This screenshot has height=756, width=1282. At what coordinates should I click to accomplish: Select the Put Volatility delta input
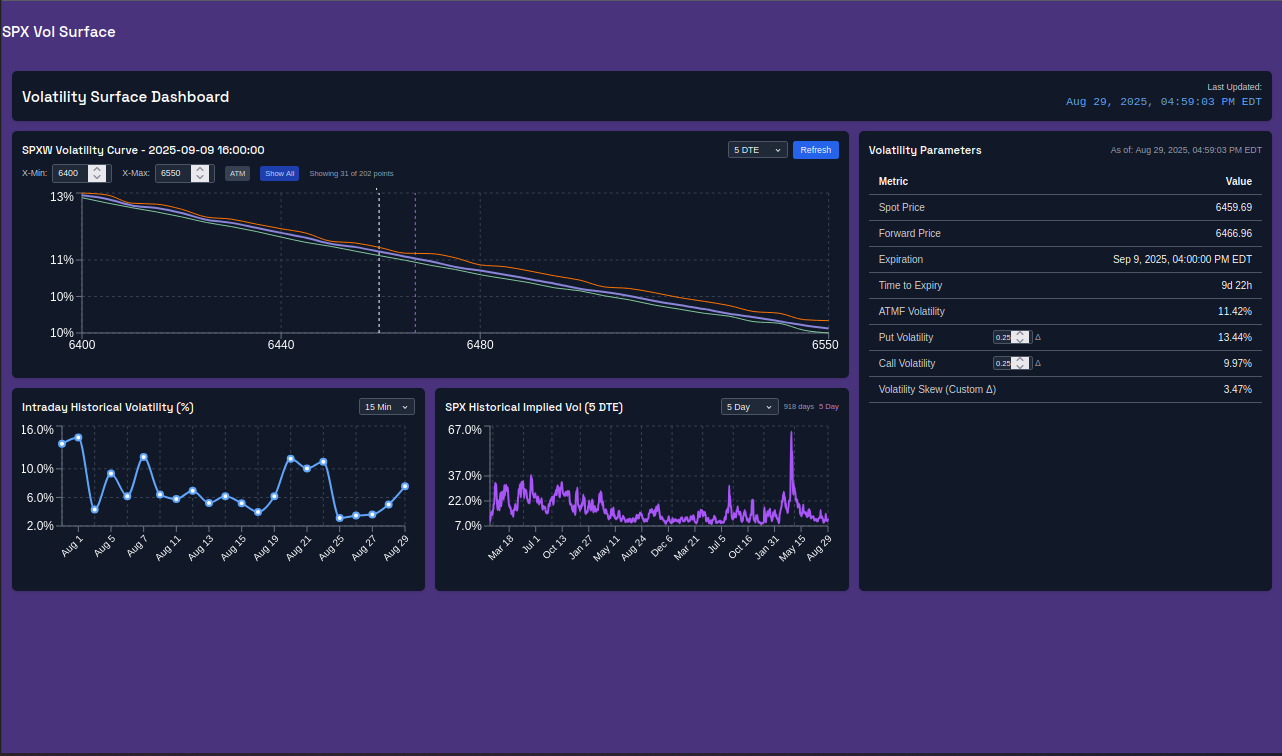1002,337
